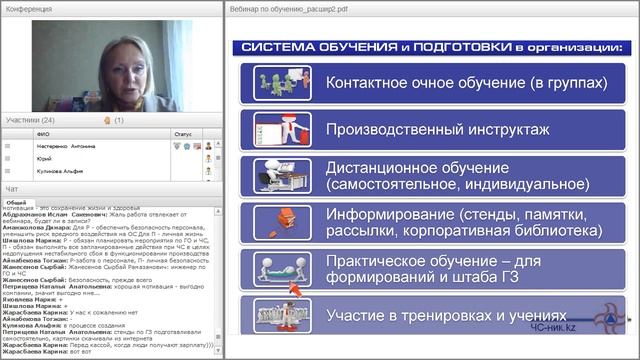Click the group training icon on the slide
Viewport: 640px width, 360px height.
coord(282,83)
